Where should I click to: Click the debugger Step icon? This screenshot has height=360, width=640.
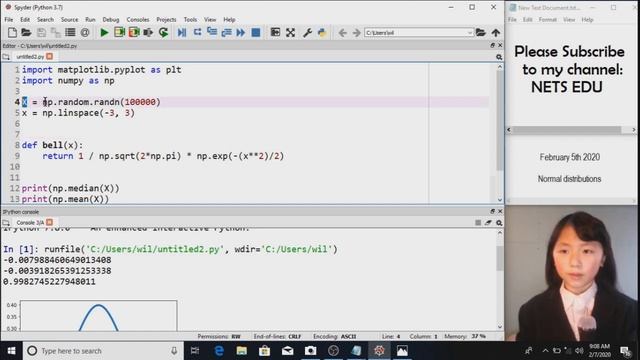(197, 32)
